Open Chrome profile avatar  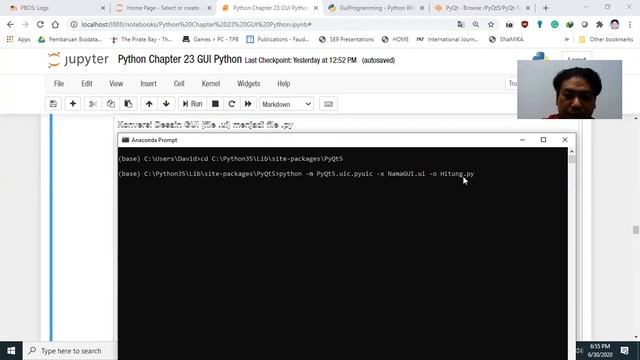click(x=615, y=24)
